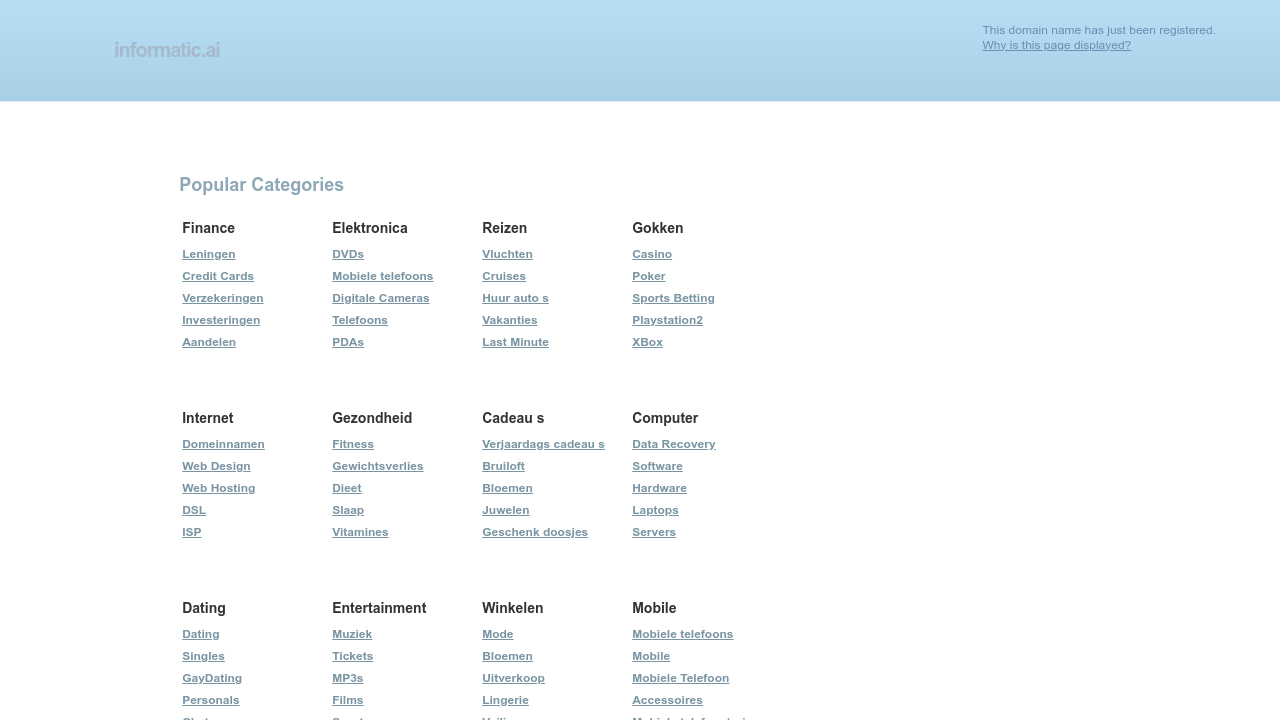Click Gewichtsverlies under Gezondheid
Image resolution: width=1280 pixels, height=720 pixels.
coord(378,466)
